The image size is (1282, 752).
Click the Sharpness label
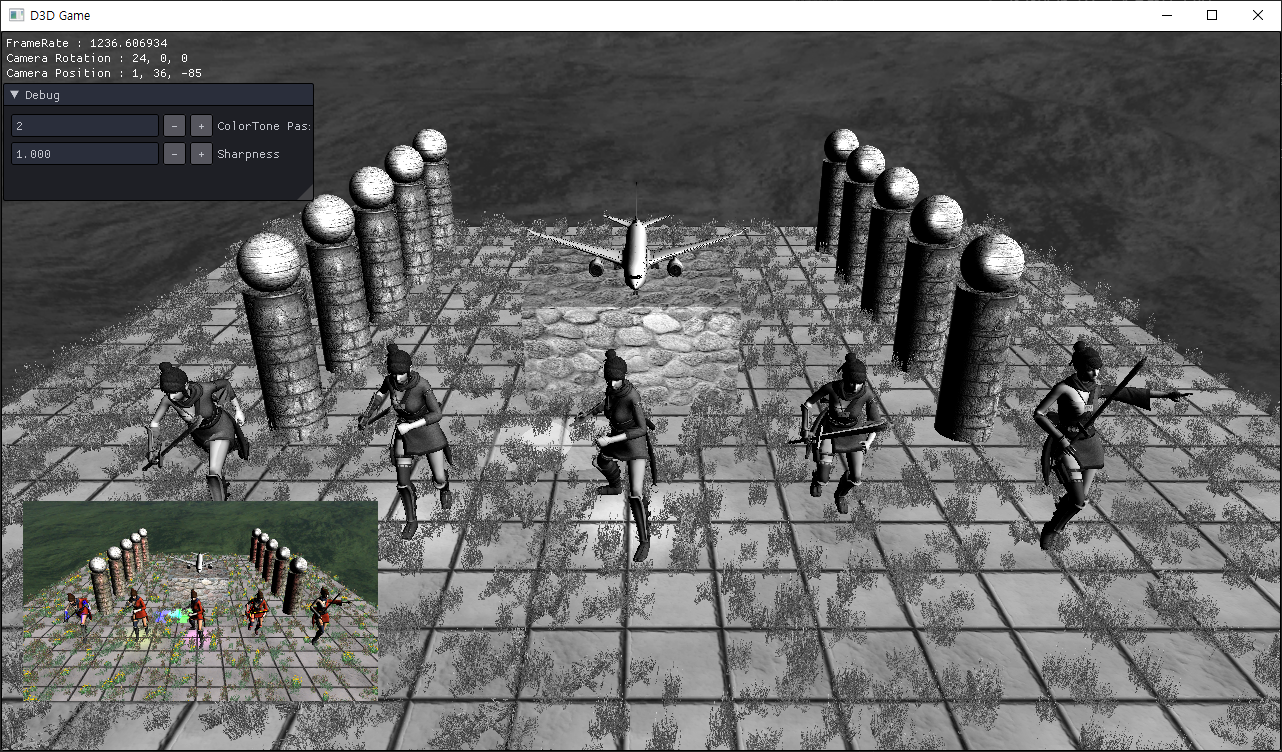pos(248,154)
